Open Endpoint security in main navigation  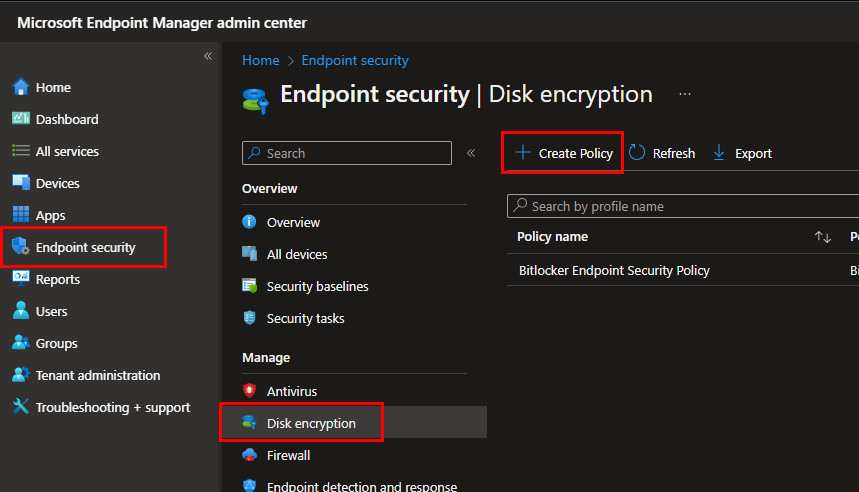pyautogui.click(x=85, y=247)
